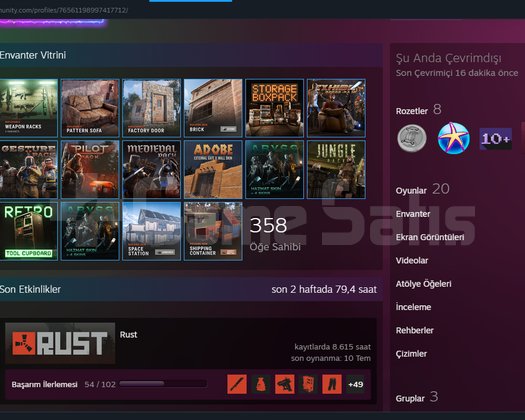Click 'Son Çevrimiçi 16 dakika önce' text
This screenshot has width=525, height=420.
(x=457, y=73)
